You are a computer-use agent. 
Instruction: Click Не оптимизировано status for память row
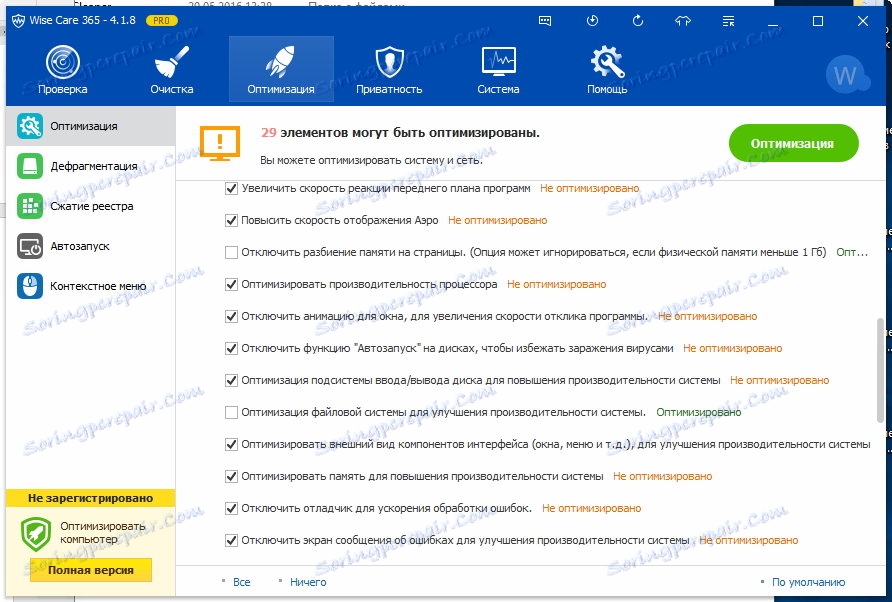click(663, 476)
